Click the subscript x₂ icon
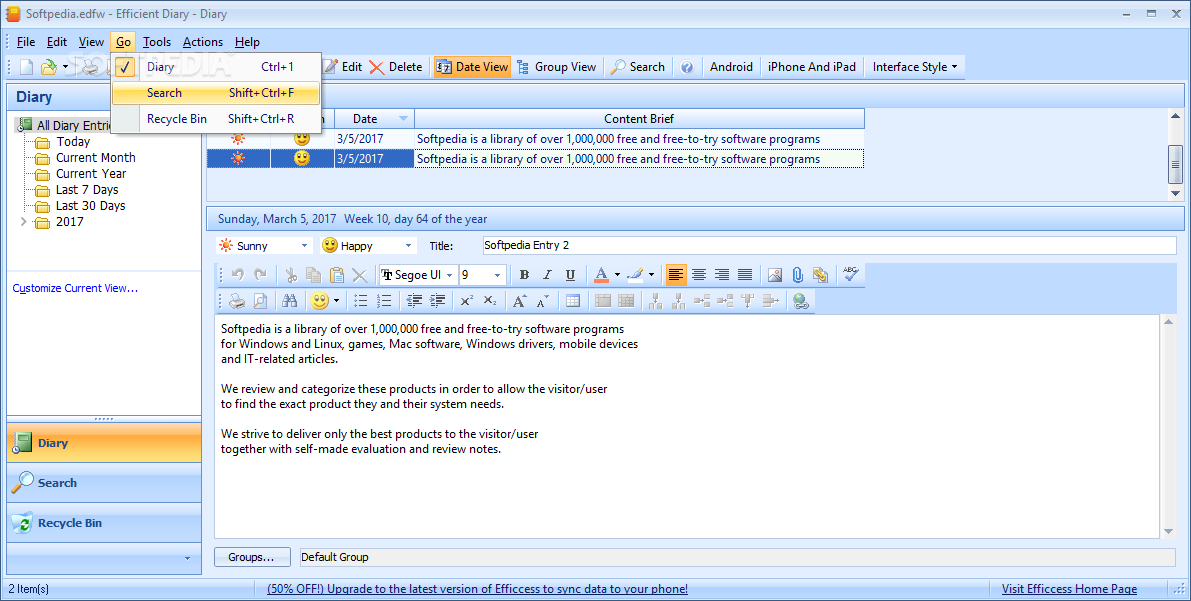The height and width of the screenshot is (601, 1191). click(490, 301)
